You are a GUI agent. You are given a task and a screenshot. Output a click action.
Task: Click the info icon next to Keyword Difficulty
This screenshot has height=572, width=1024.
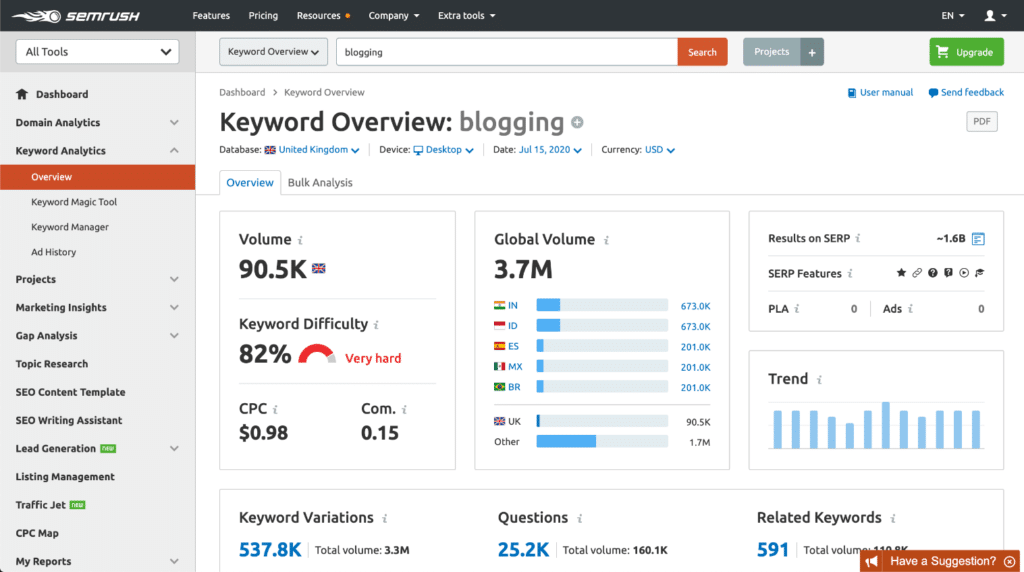tap(376, 325)
